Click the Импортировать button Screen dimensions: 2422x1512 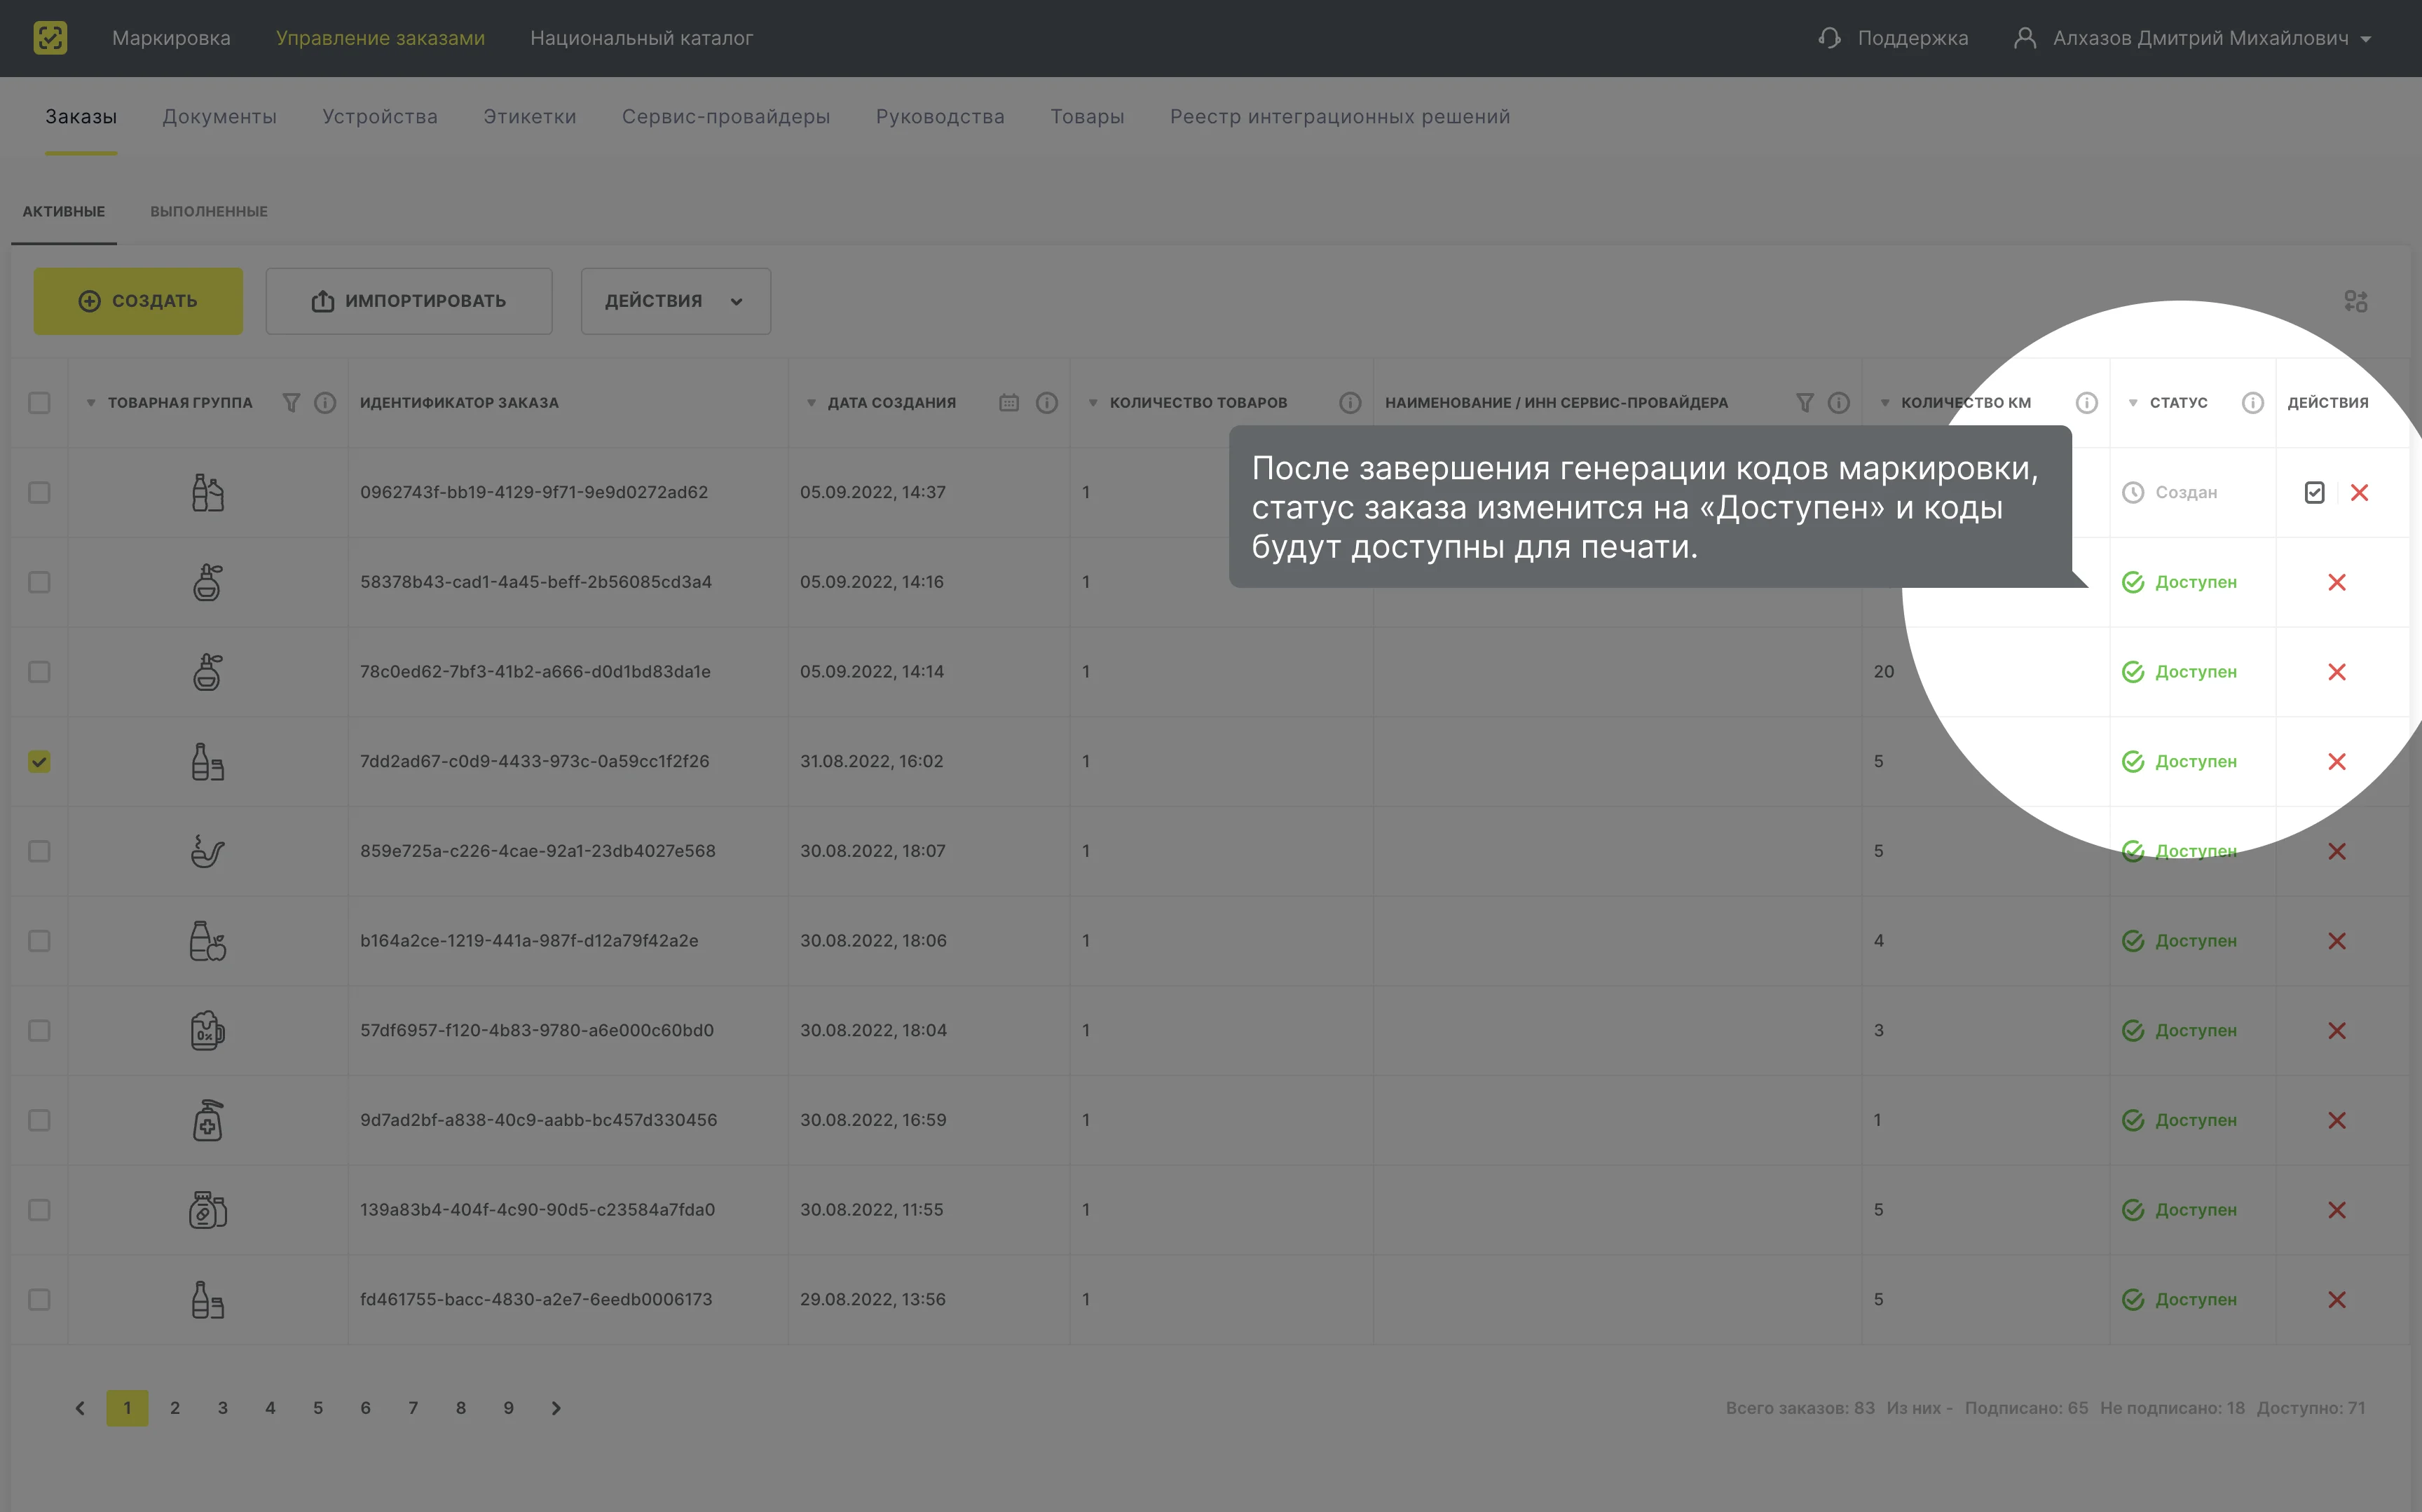click(x=409, y=301)
